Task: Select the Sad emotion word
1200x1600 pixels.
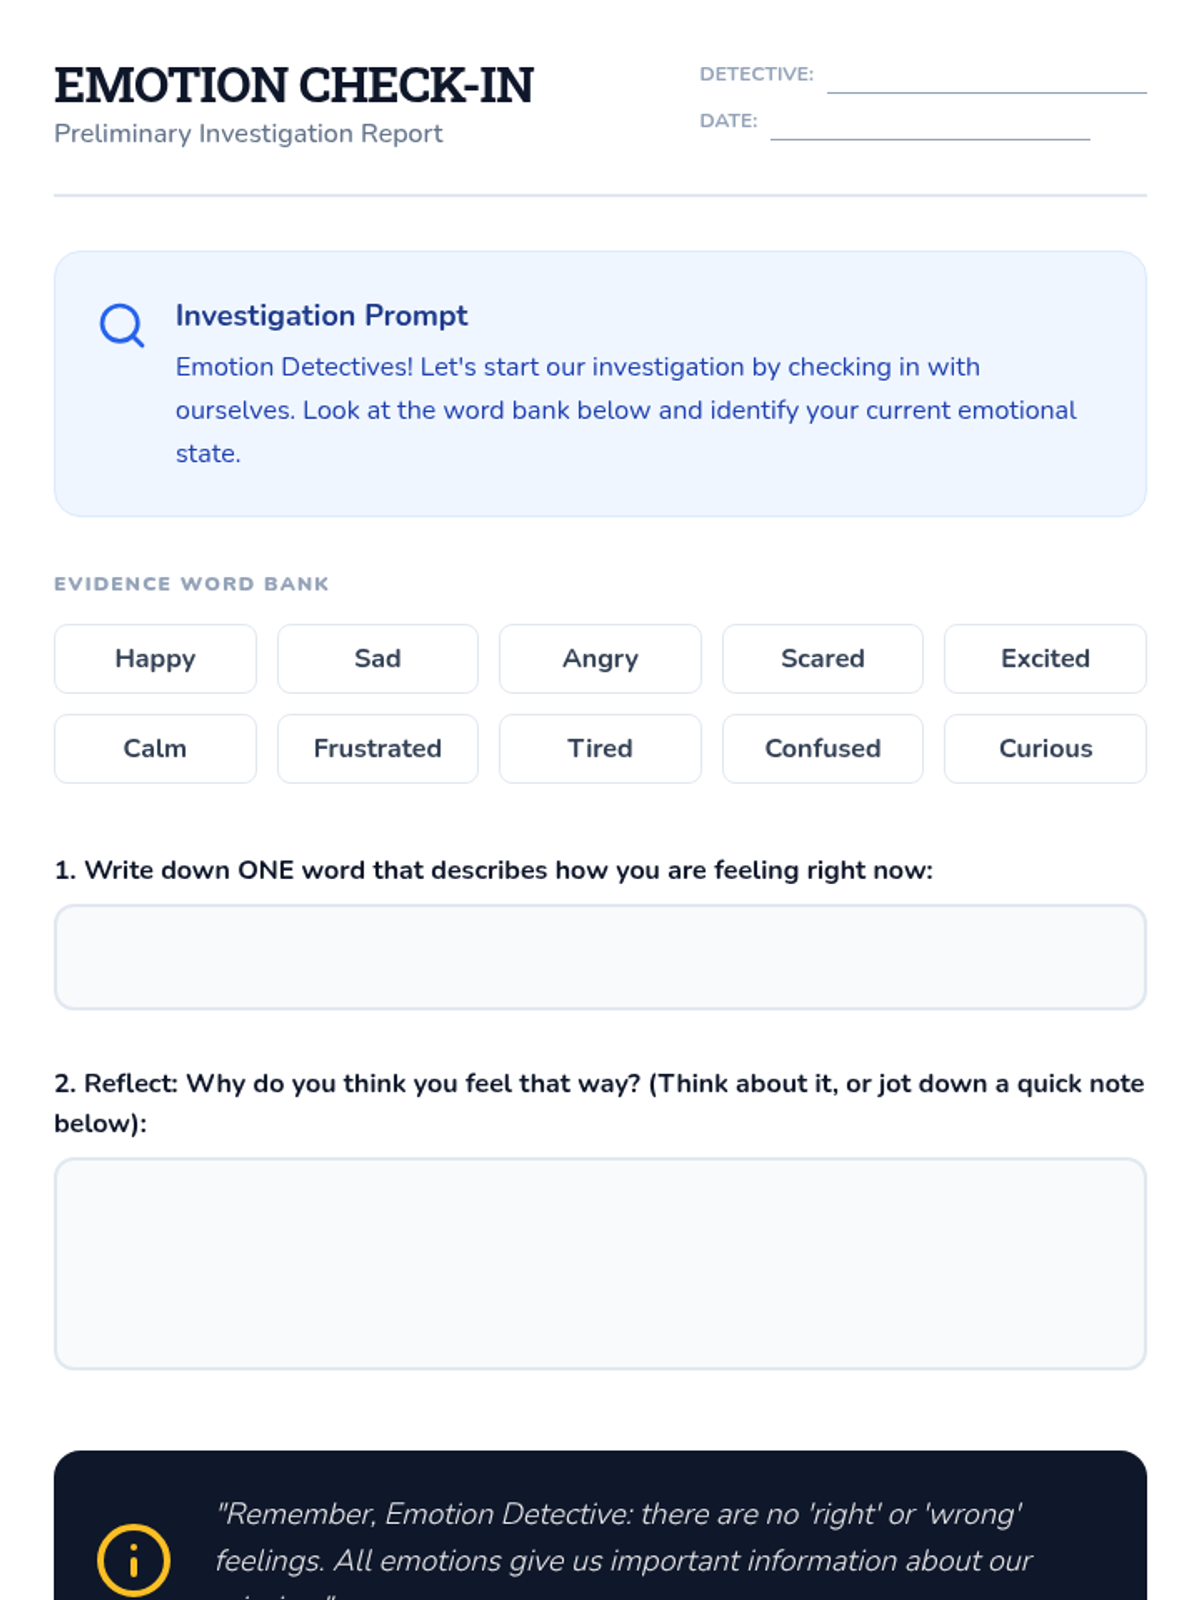Action: click(x=377, y=659)
